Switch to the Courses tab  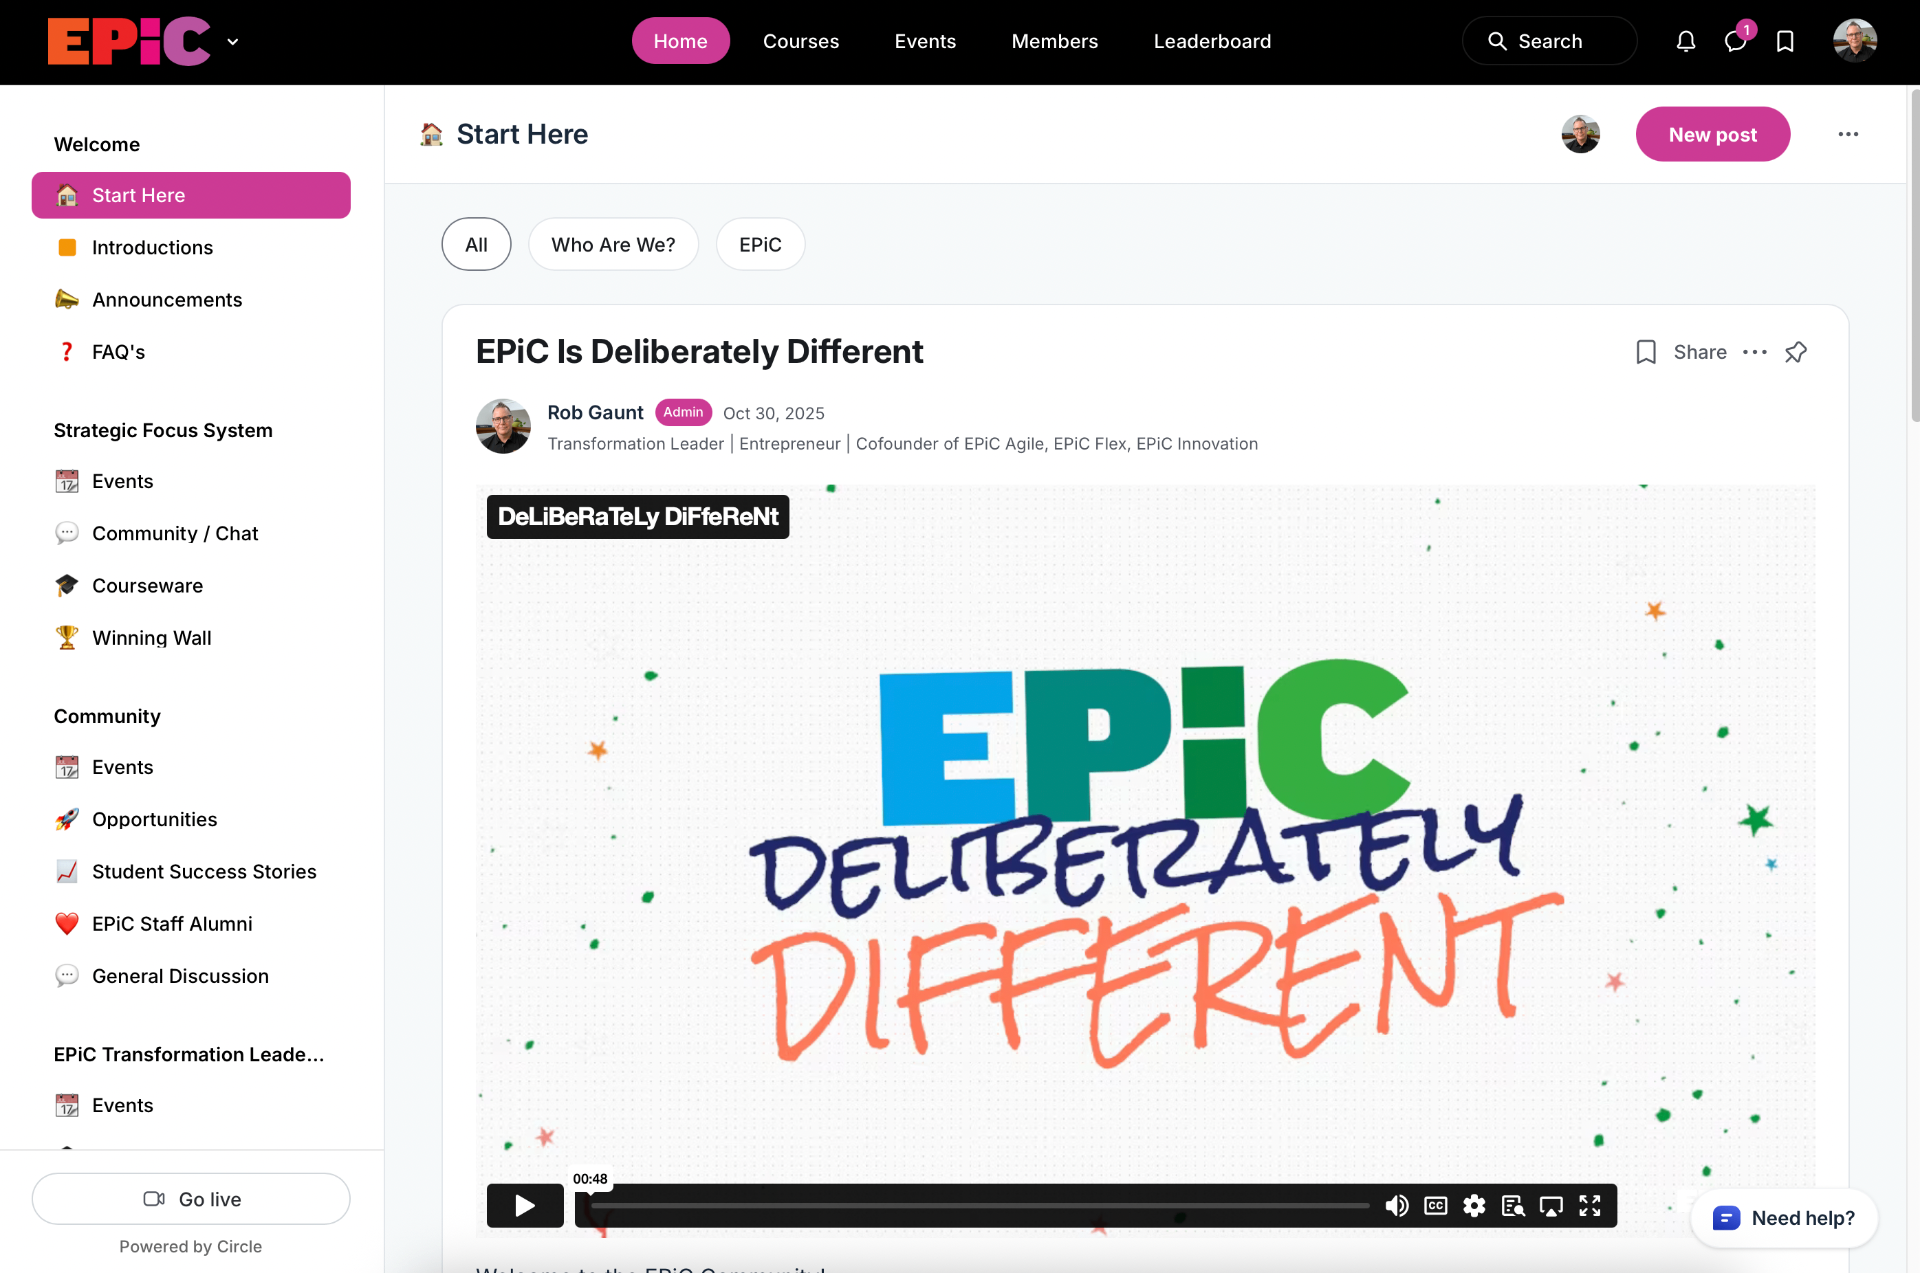point(801,41)
